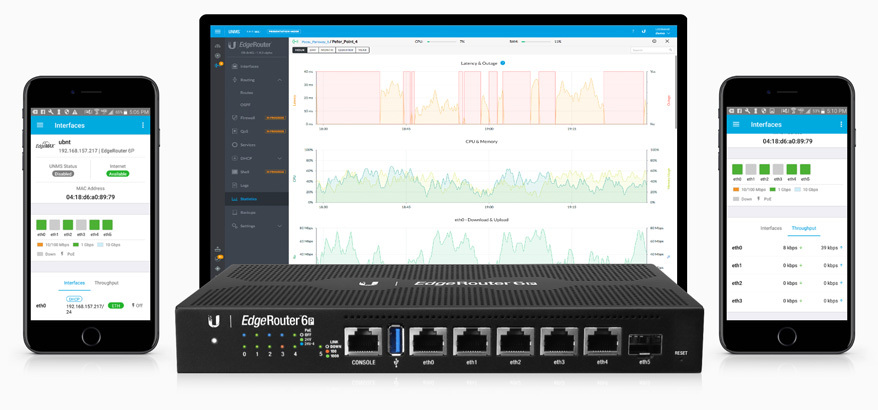Toggle PoE Off for eth0 on left phone
878x410 pixels.
[137, 305]
